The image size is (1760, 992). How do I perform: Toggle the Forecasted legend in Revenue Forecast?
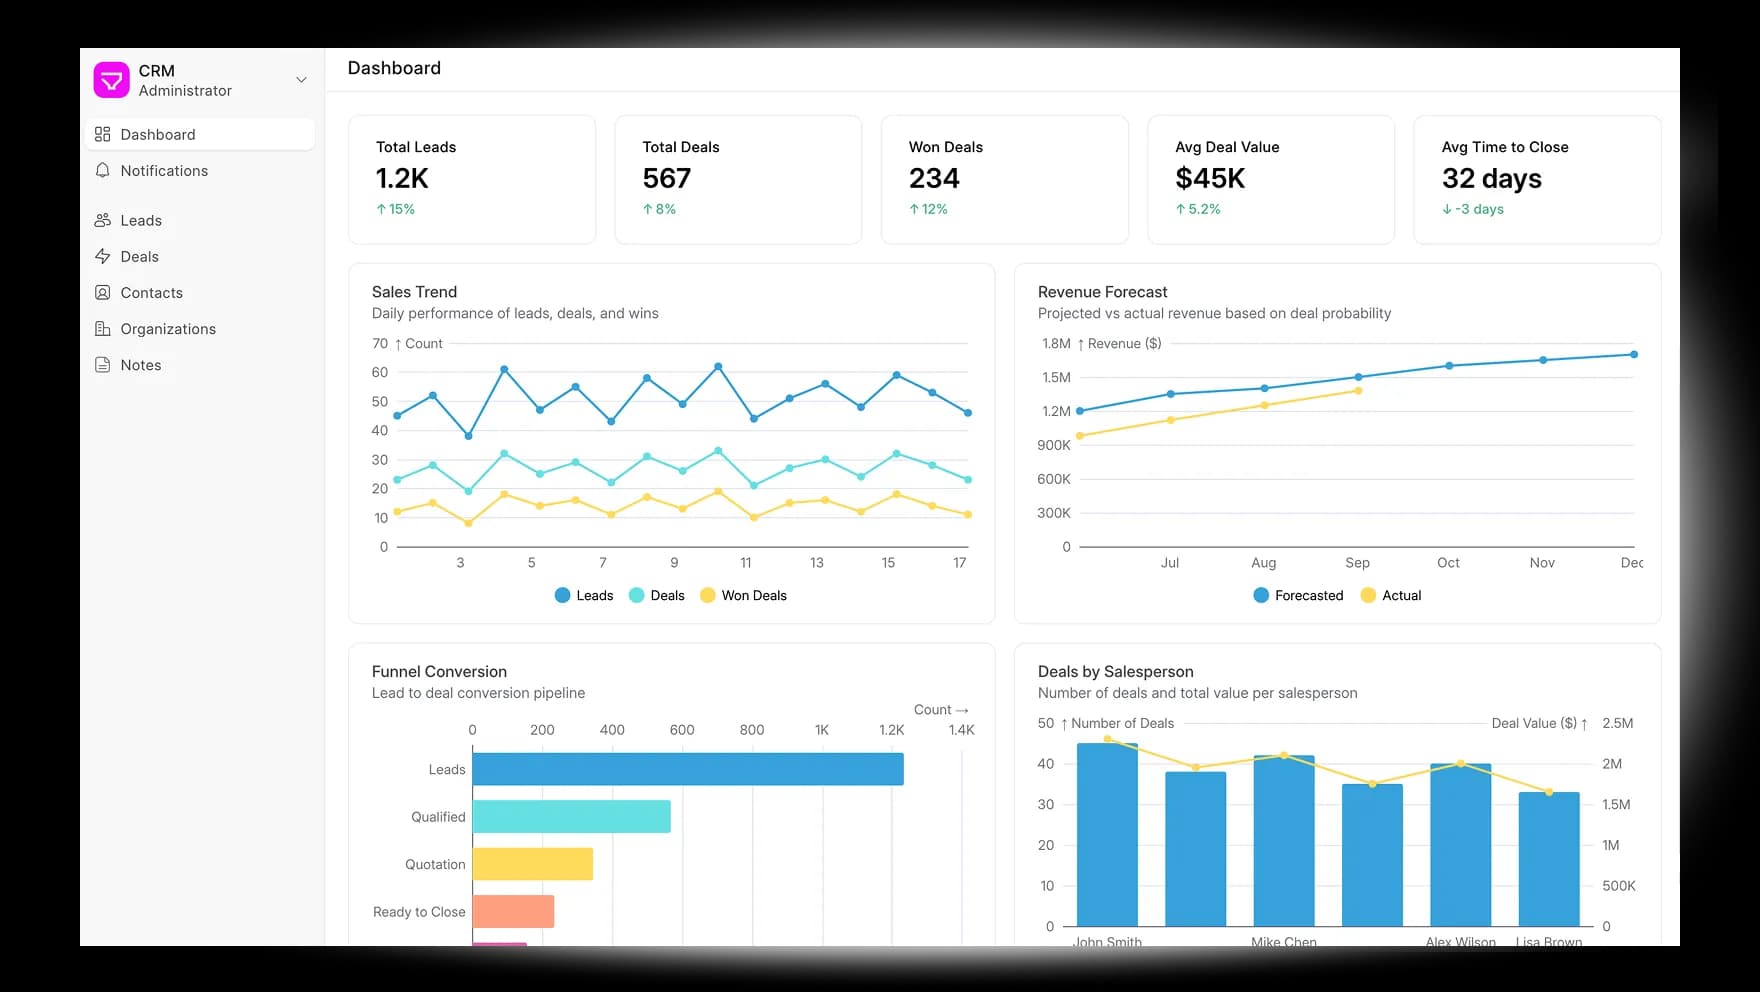coord(1298,595)
